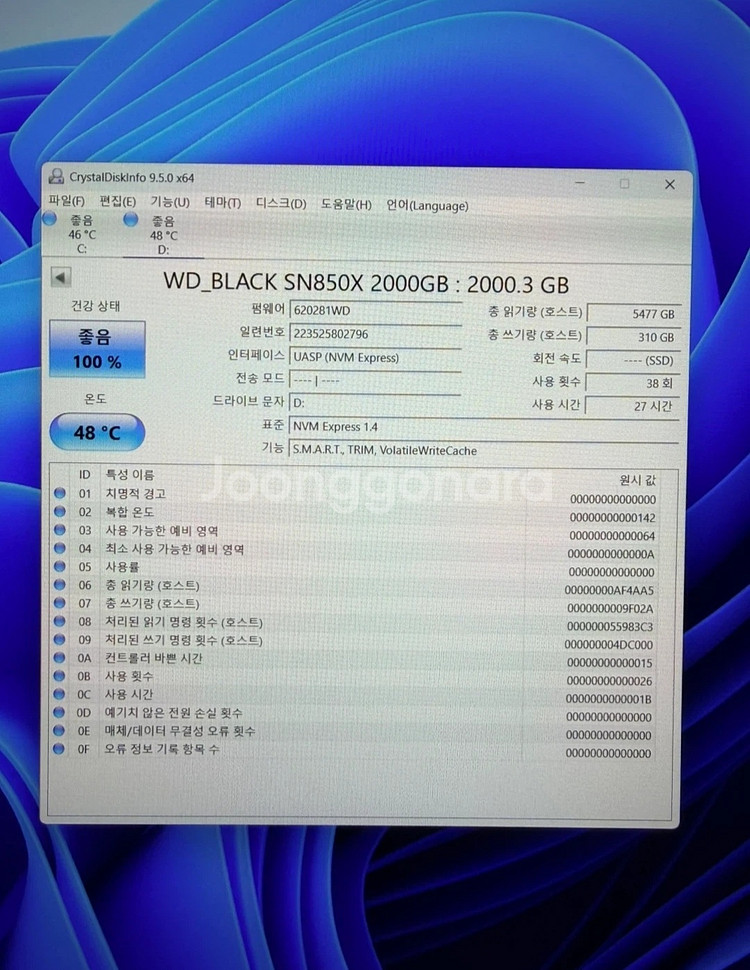Open the 파일(F) menu
The height and width of the screenshot is (970, 750).
[66, 201]
